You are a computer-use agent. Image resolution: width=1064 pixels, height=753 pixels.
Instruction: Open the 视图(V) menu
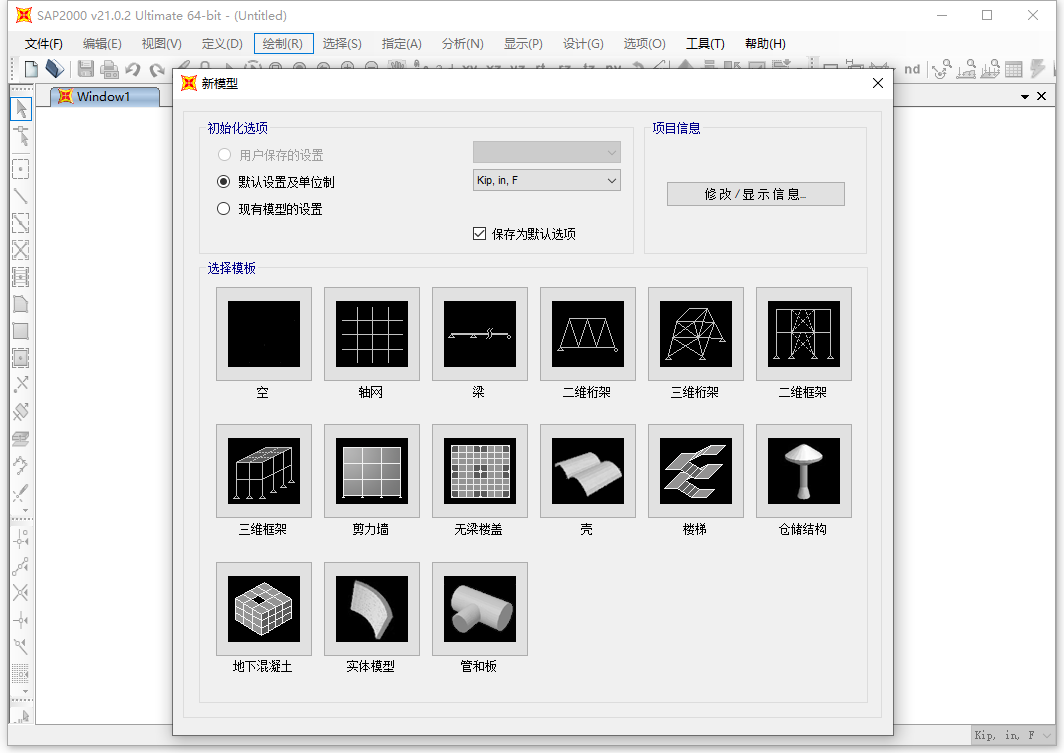(x=162, y=43)
